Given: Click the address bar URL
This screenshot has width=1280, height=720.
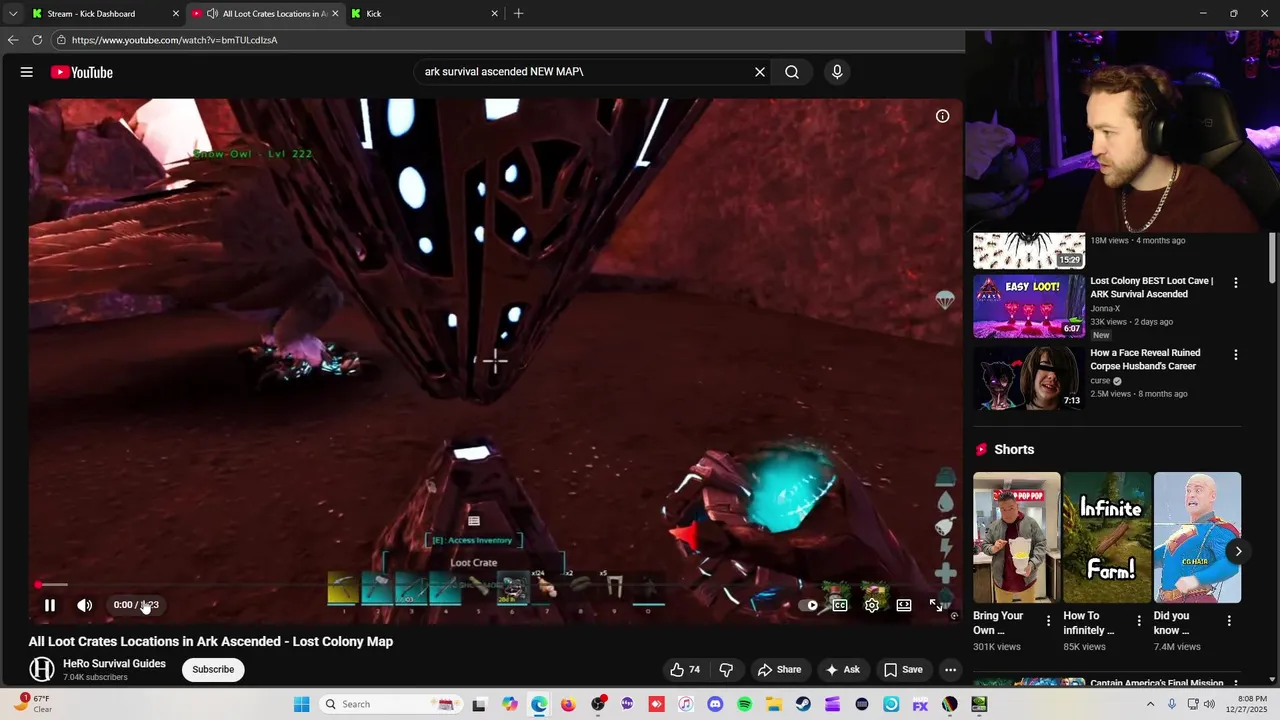Looking at the screenshot, I should [x=174, y=40].
